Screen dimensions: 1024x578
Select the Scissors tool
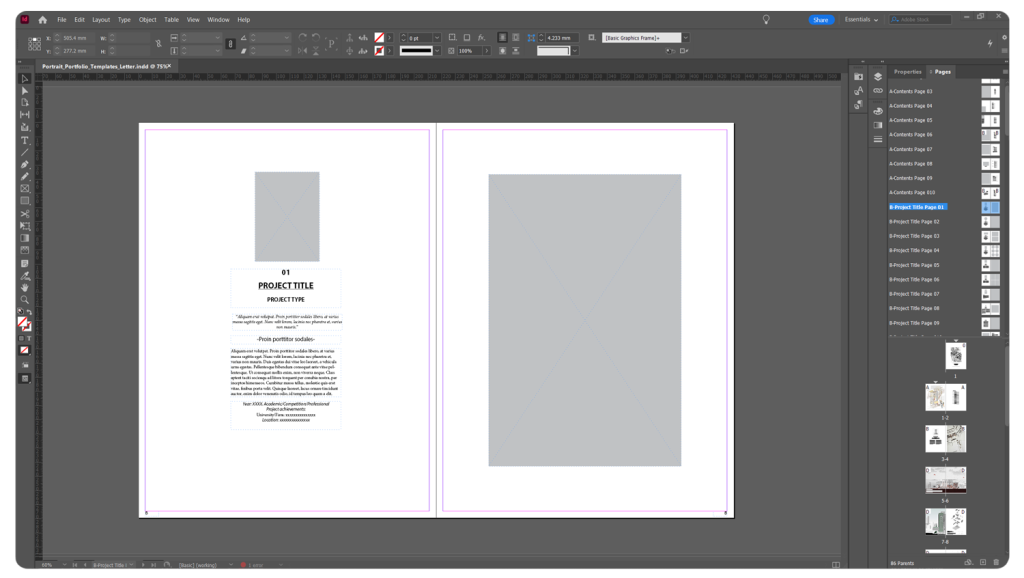tap(25, 214)
